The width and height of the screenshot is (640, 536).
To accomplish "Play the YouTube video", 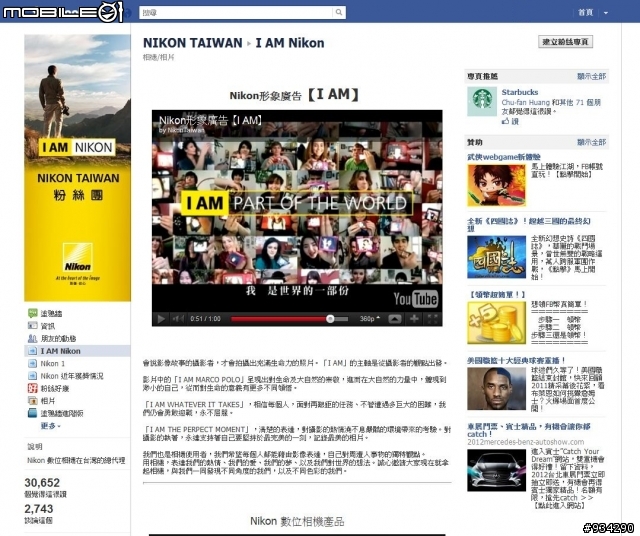I will coord(161,319).
